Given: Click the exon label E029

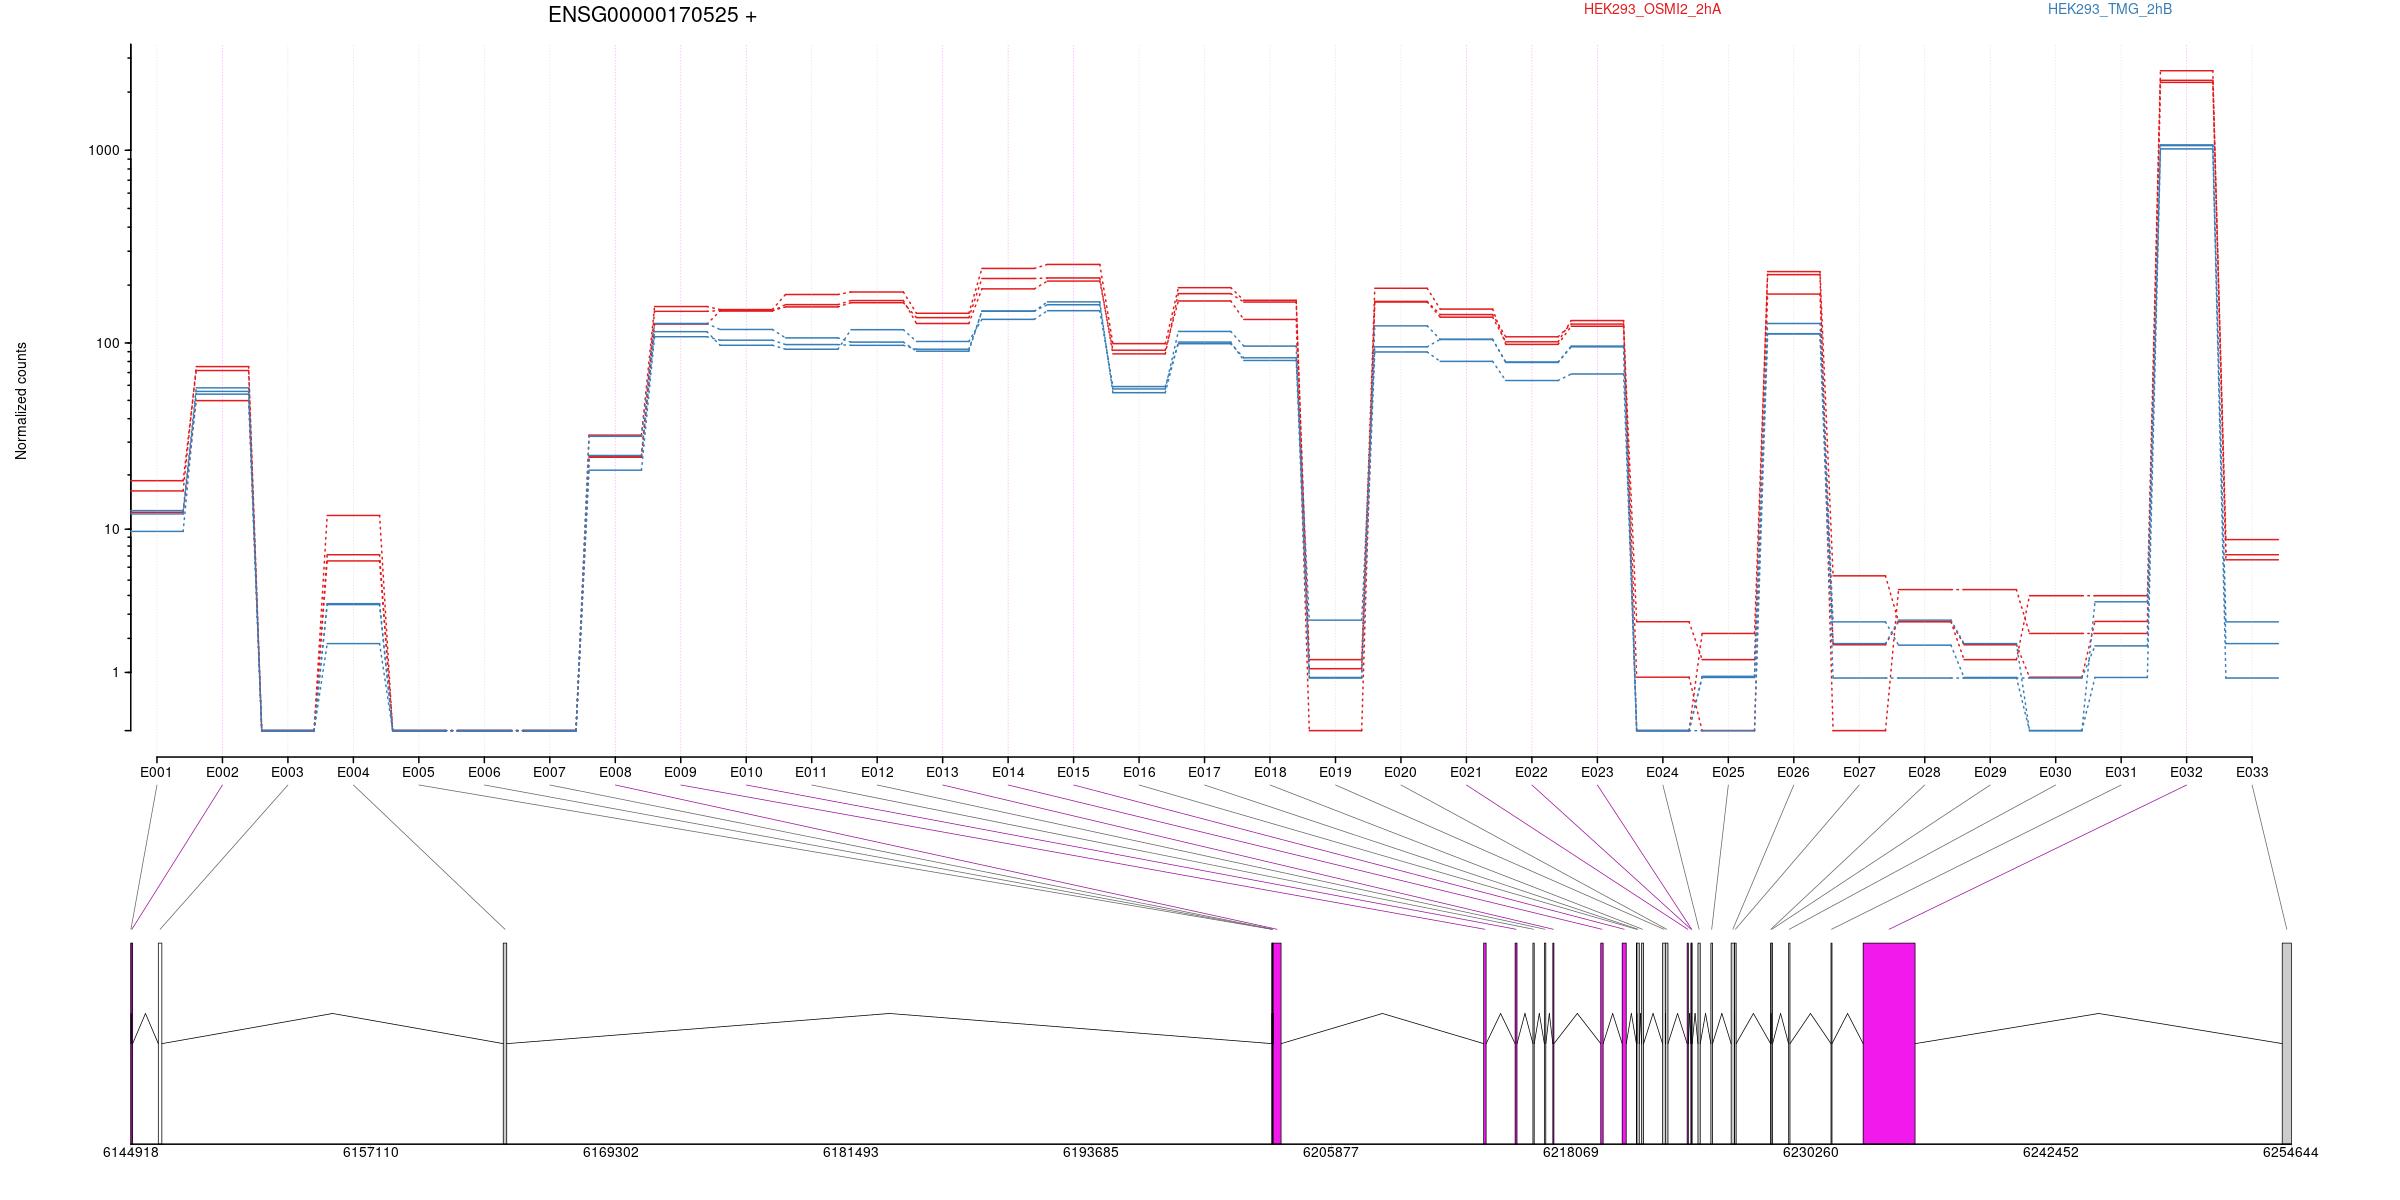Looking at the screenshot, I should click(x=1990, y=772).
